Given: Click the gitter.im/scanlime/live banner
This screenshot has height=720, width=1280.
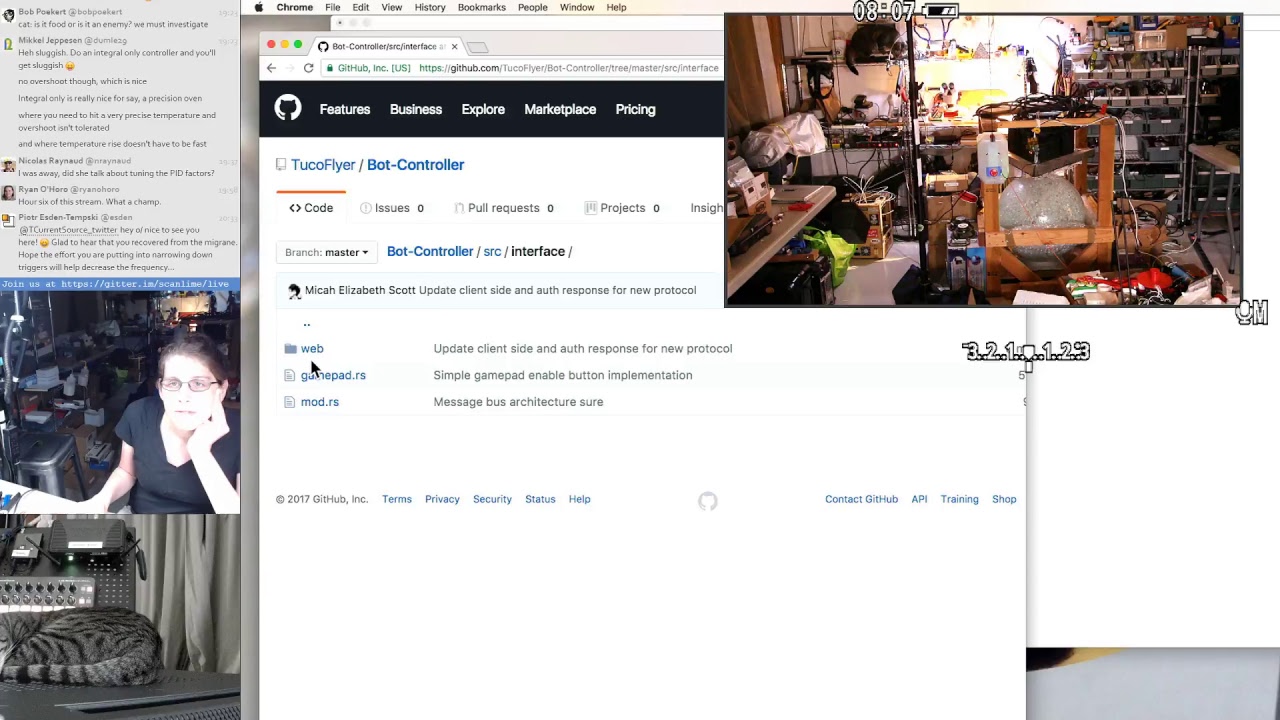Looking at the screenshot, I should 119,284.
